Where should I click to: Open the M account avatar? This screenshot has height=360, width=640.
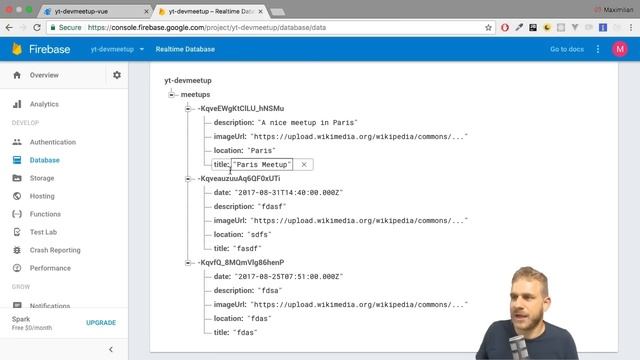(x=620, y=49)
